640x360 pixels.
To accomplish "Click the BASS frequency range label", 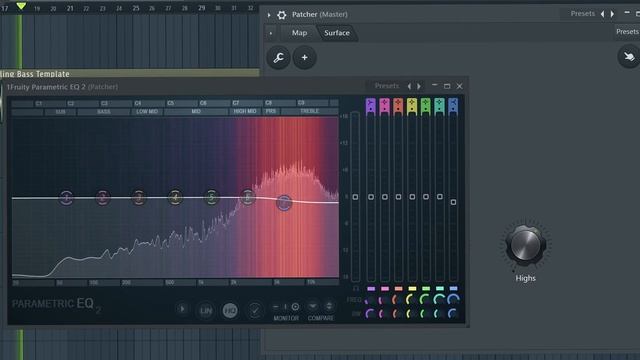I will (x=104, y=111).
